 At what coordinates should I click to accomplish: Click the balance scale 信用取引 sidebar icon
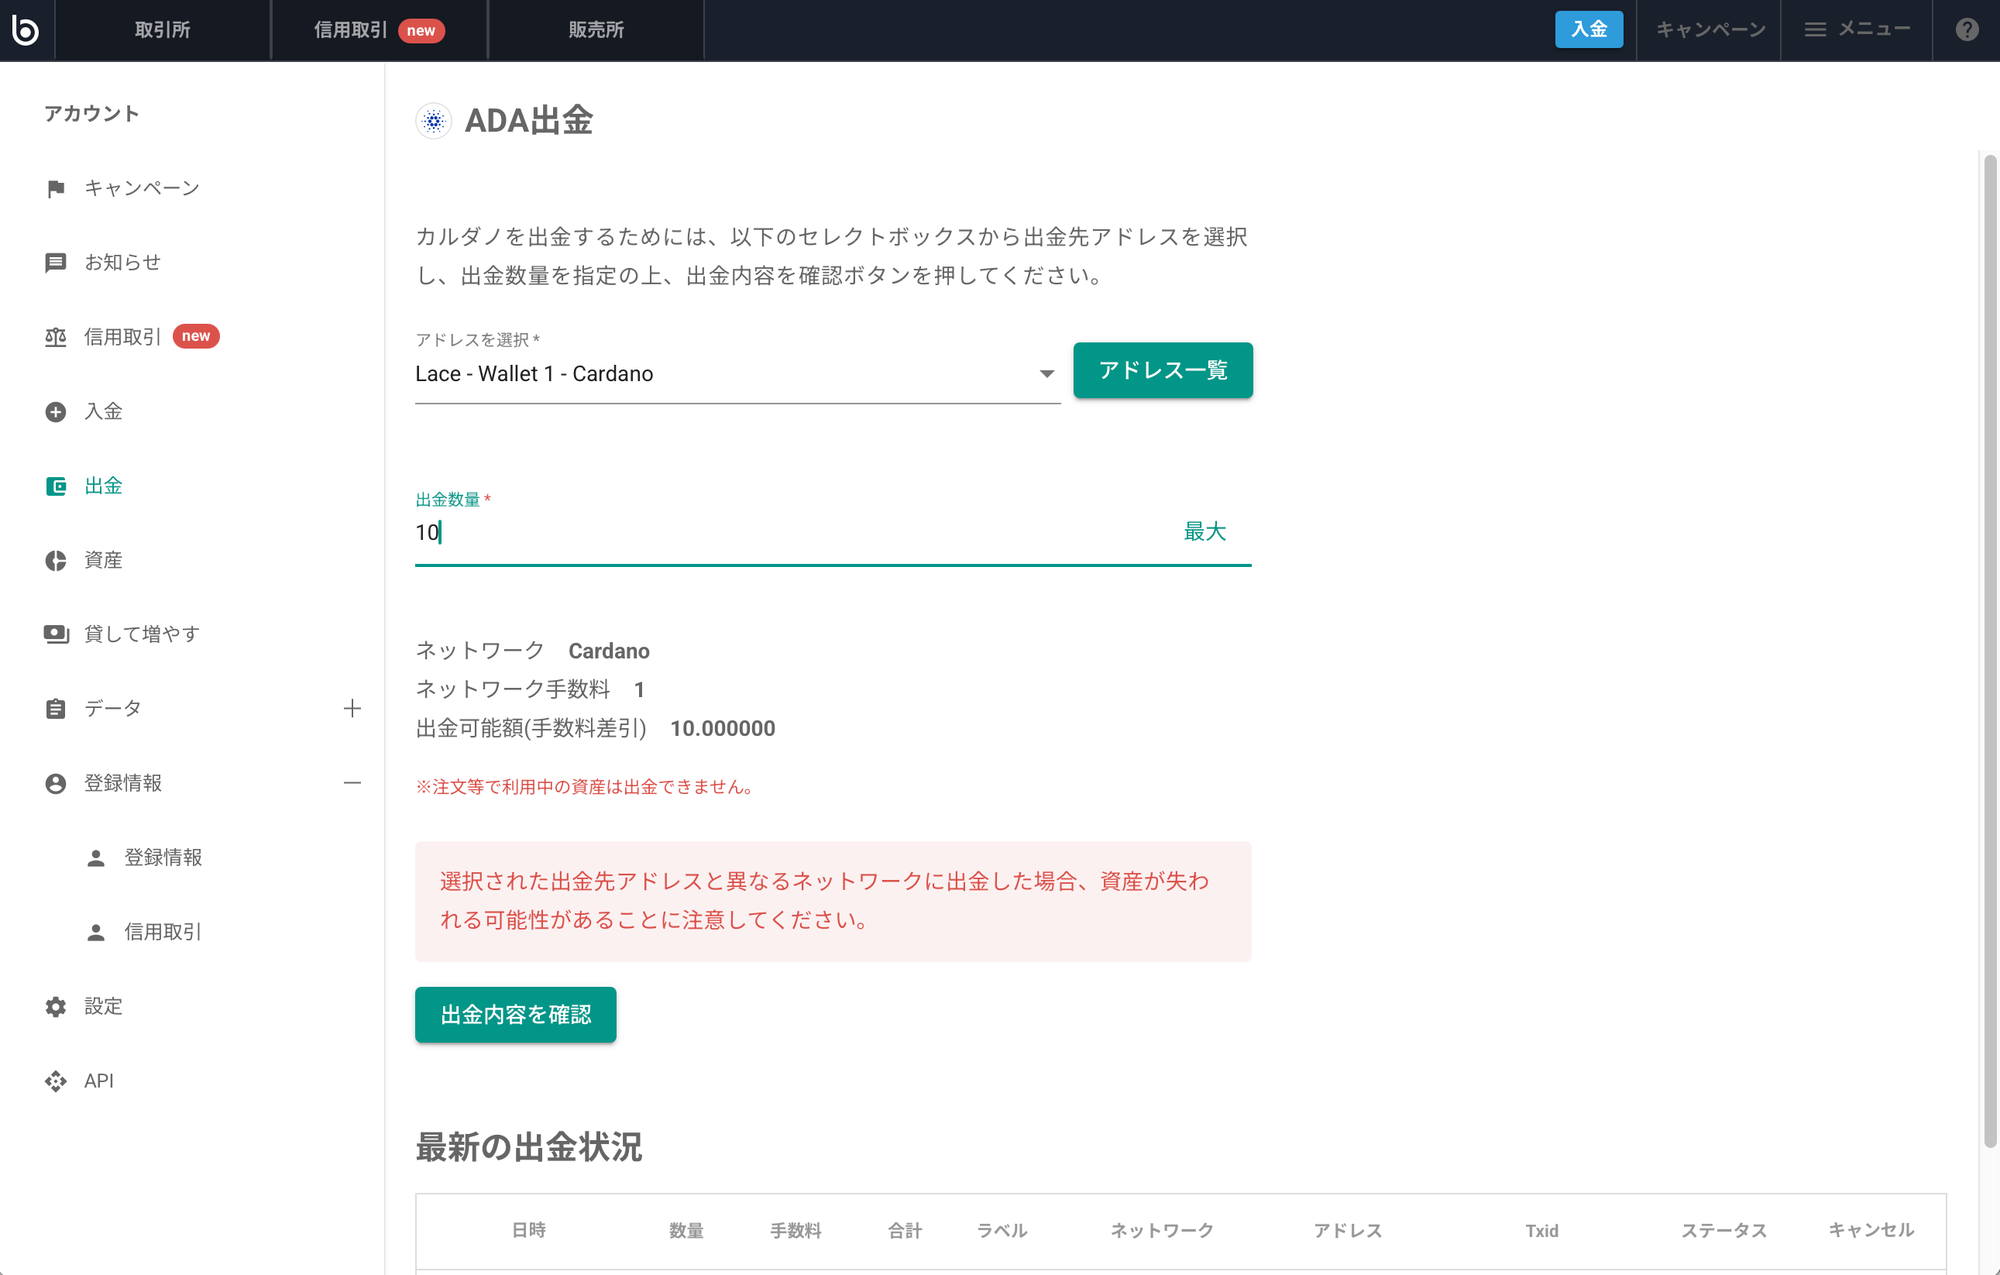(56, 337)
